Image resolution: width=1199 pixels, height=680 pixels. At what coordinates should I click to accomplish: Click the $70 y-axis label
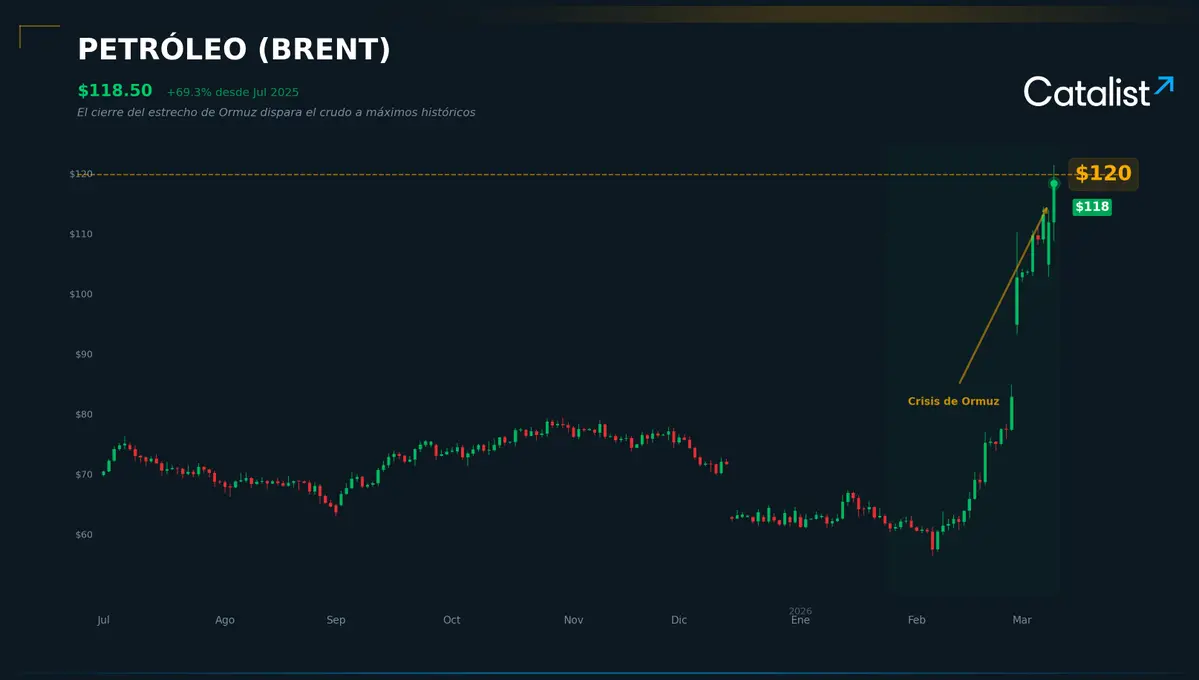(x=84, y=474)
